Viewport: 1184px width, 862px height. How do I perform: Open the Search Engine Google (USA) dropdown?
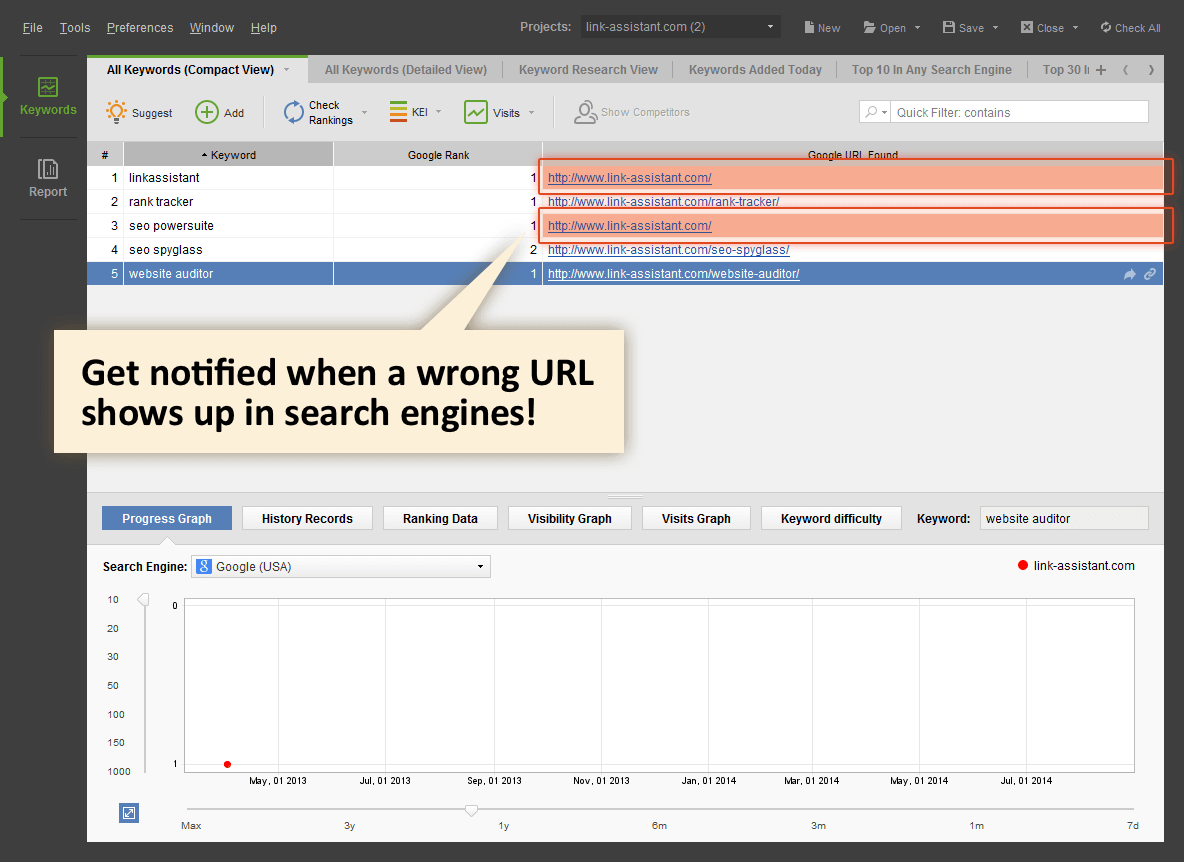[x=341, y=566]
